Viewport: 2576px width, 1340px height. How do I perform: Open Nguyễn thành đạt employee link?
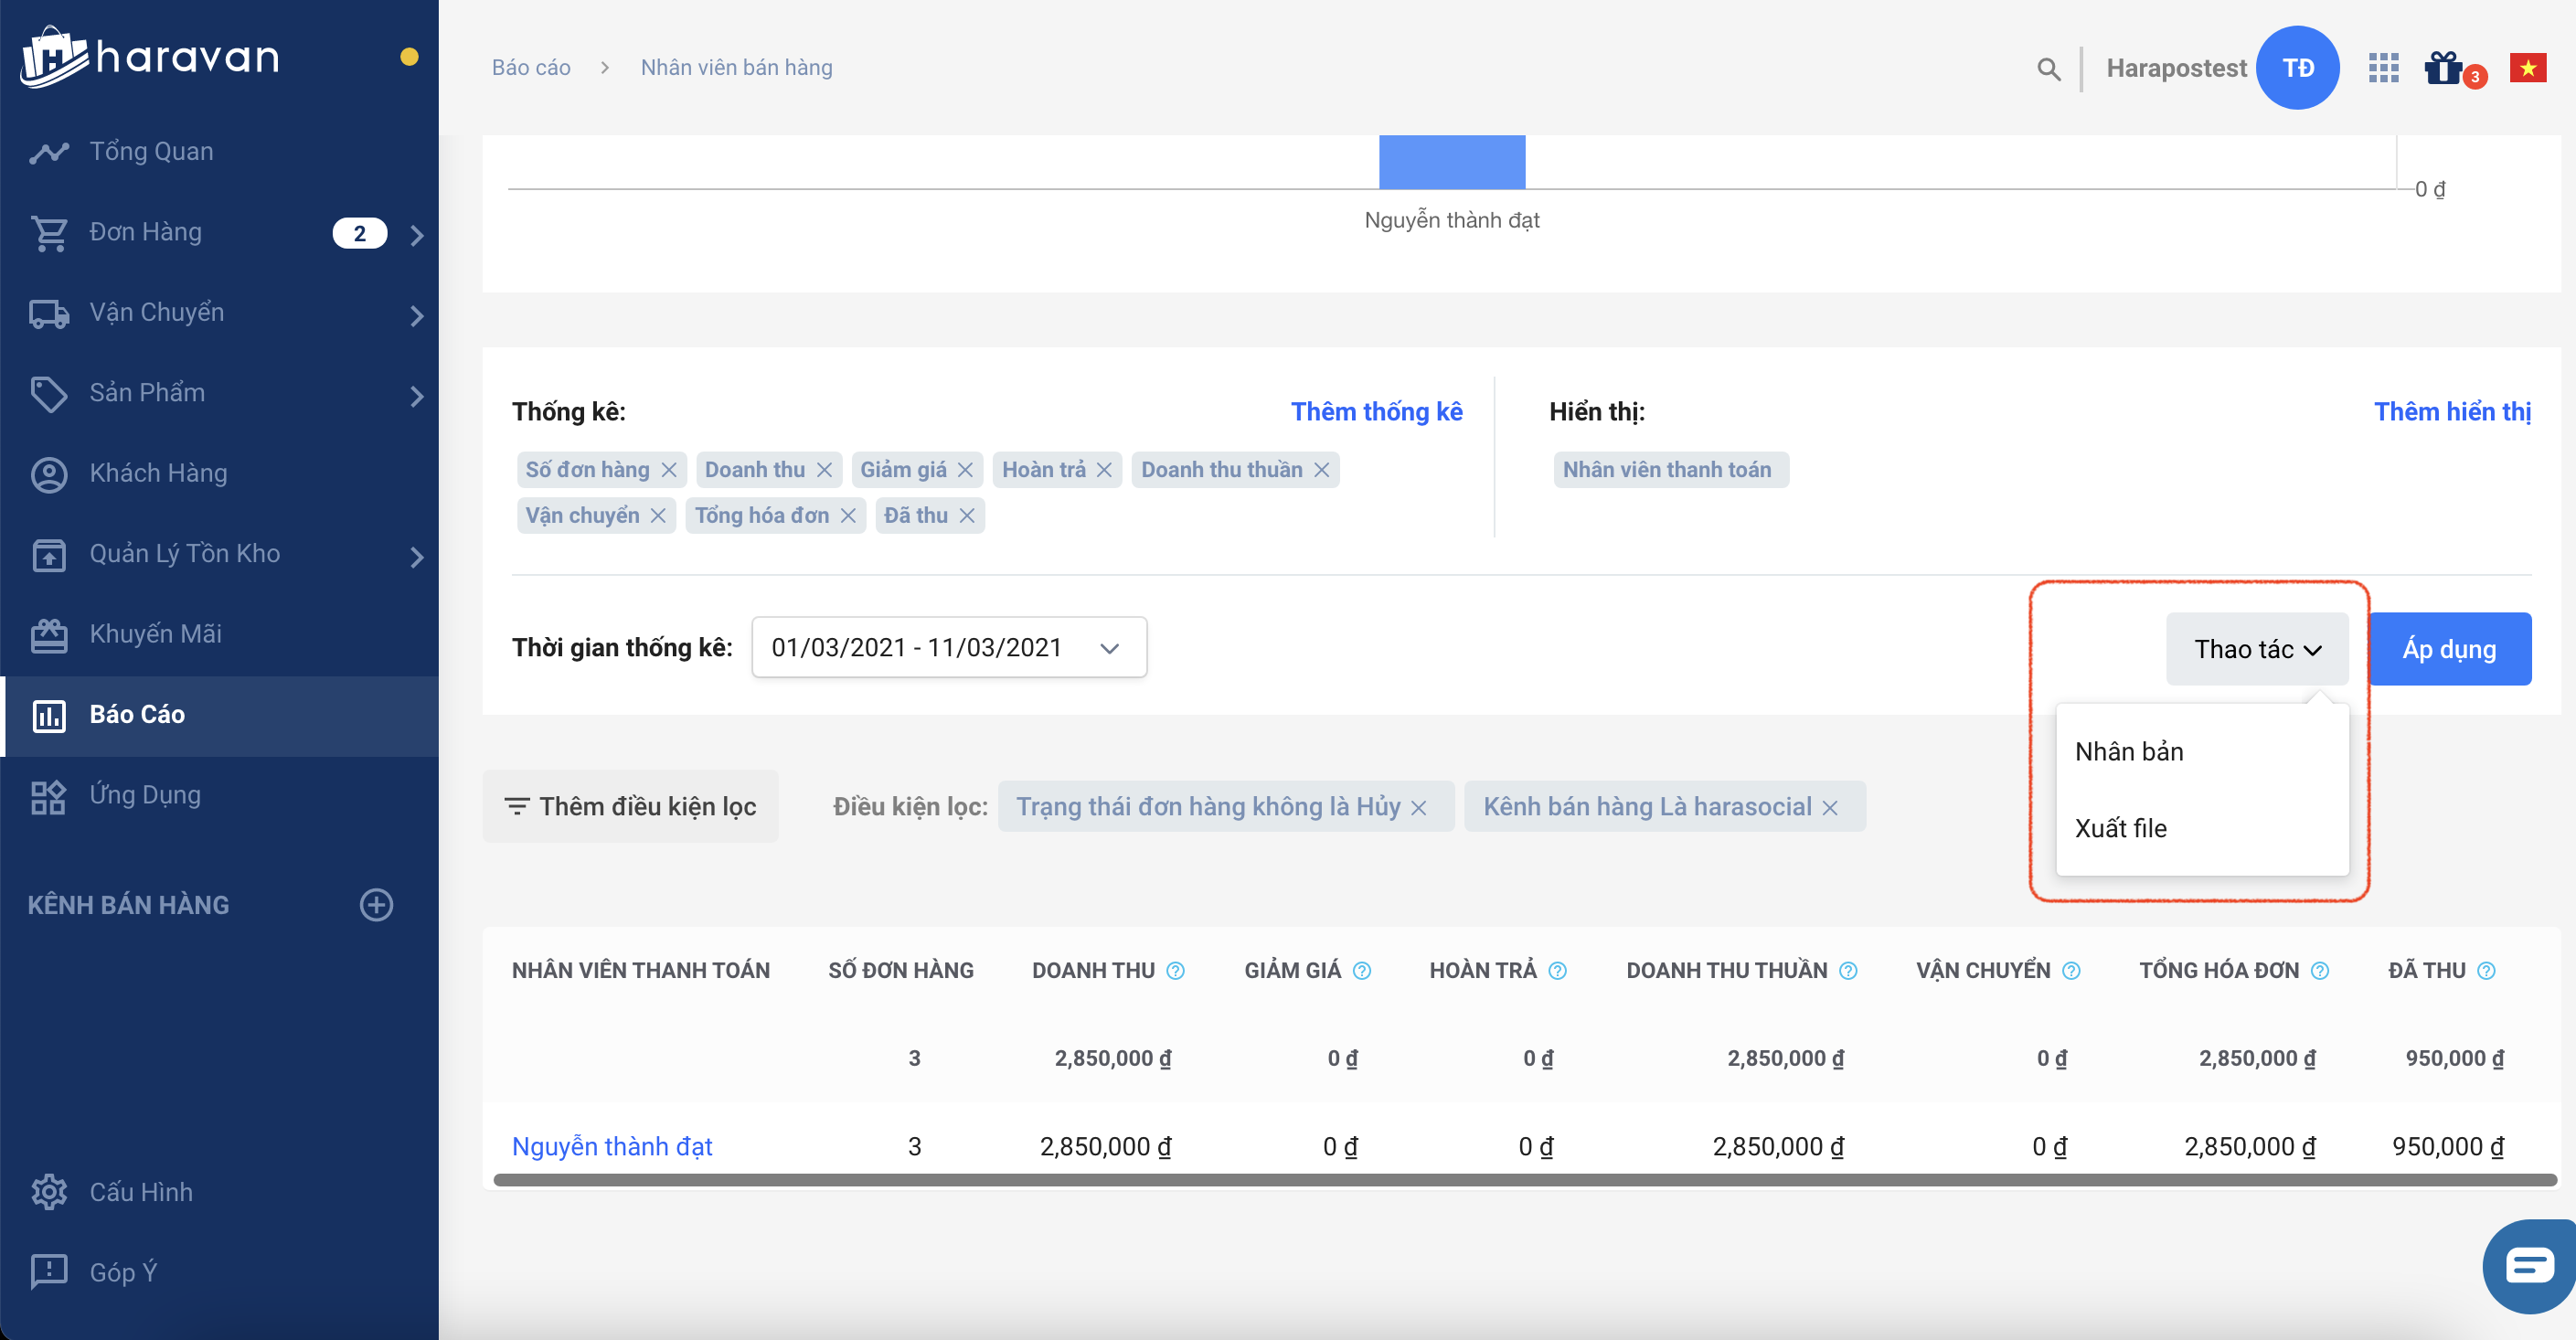click(612, 1146)
